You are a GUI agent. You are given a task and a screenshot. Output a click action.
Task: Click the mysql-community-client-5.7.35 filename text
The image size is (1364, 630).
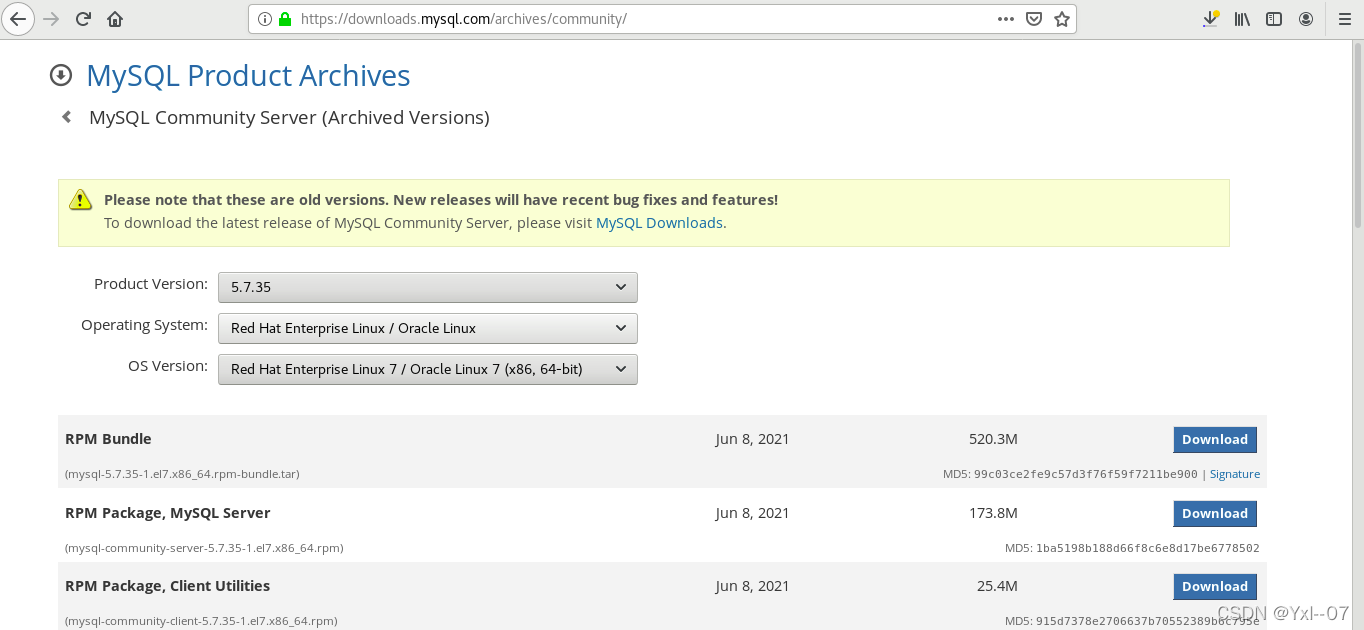(201, 621)
